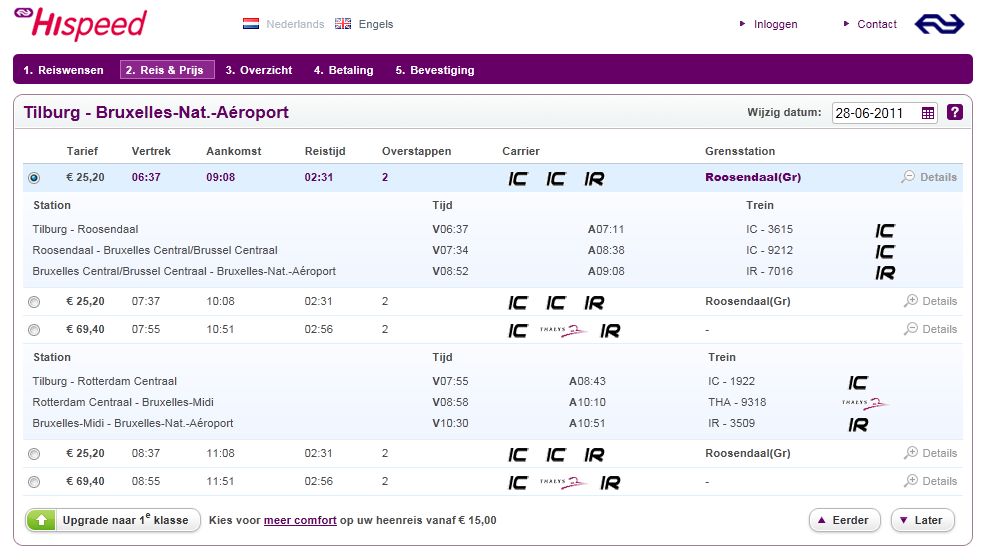This screenshot has height=560, width=987.
Task: Select the 07:37 departure radio button
Action: coord(35,301)
